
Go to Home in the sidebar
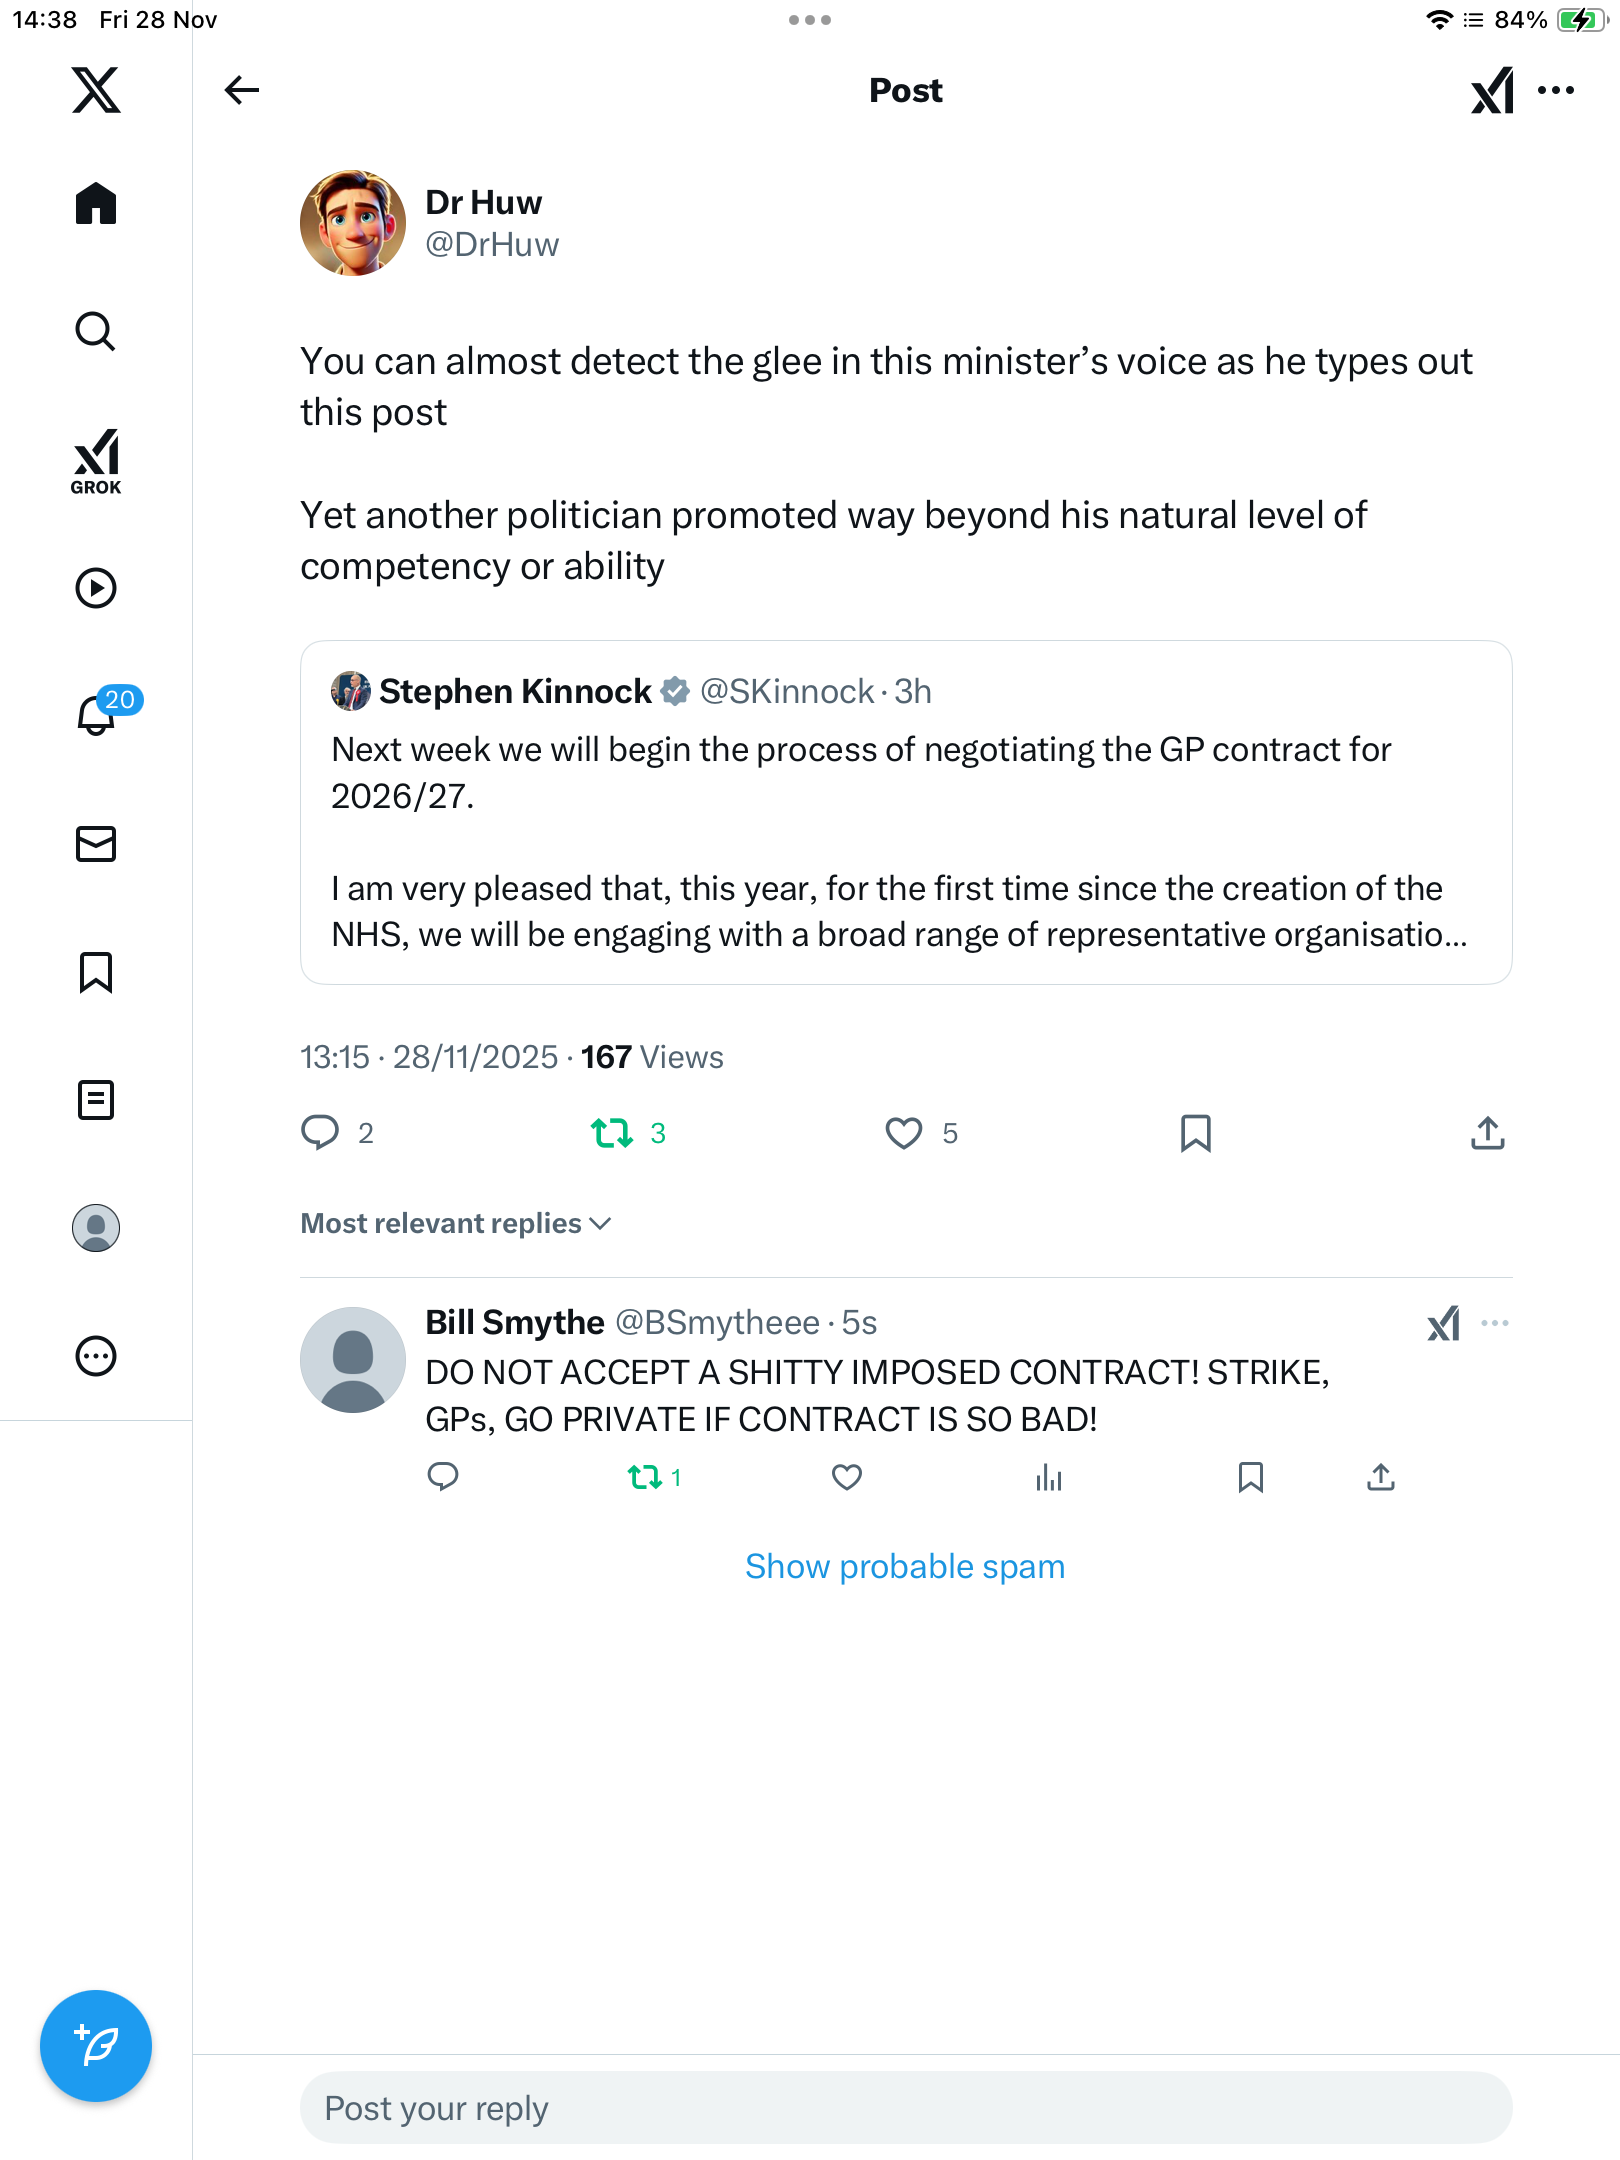96,204
